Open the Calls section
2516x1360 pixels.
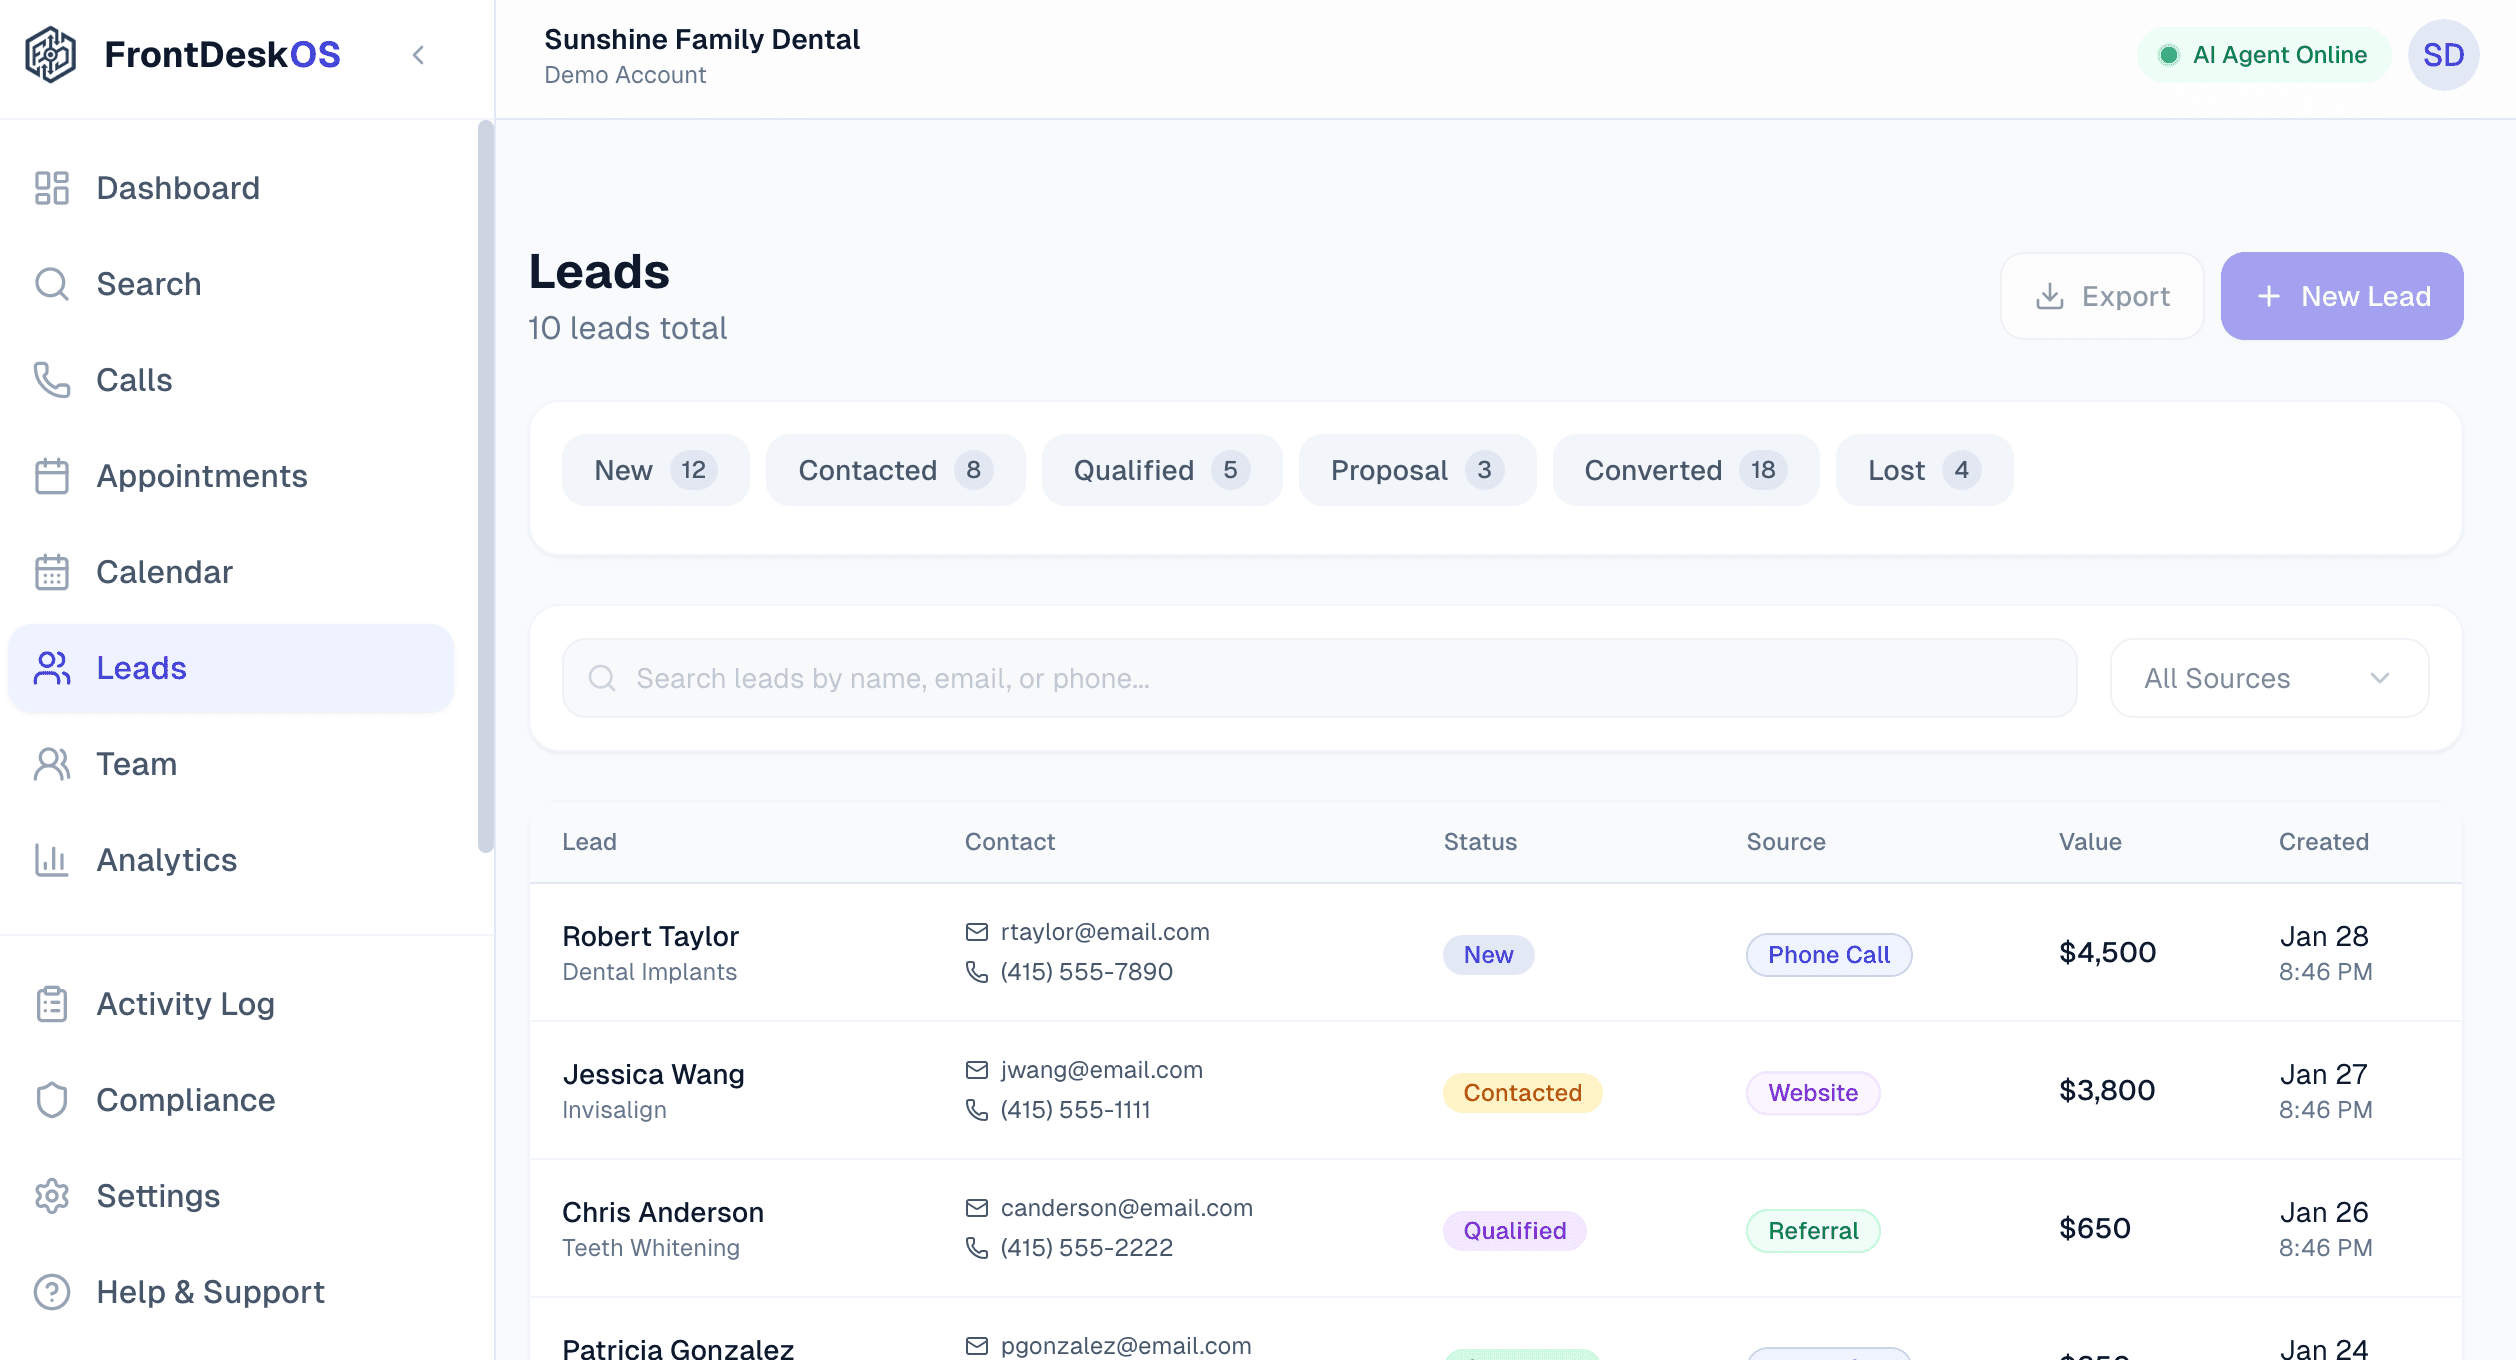133,380
